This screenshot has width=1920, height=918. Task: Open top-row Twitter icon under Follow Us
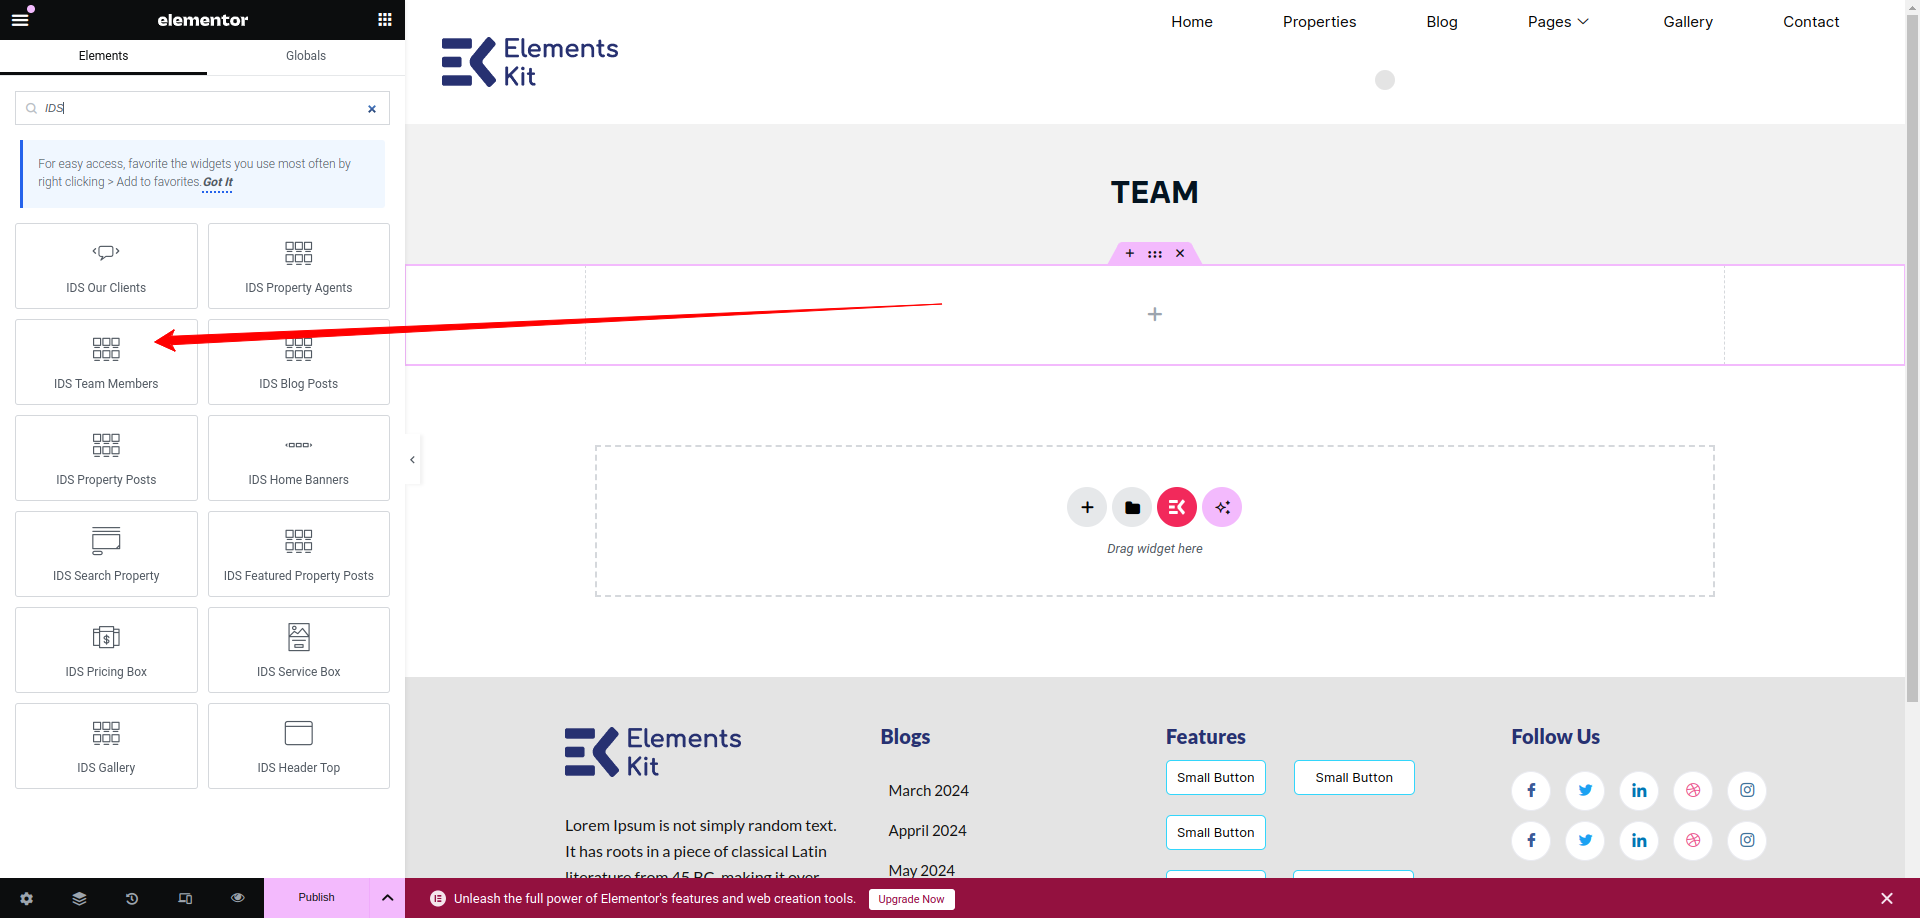(1585, 791)
